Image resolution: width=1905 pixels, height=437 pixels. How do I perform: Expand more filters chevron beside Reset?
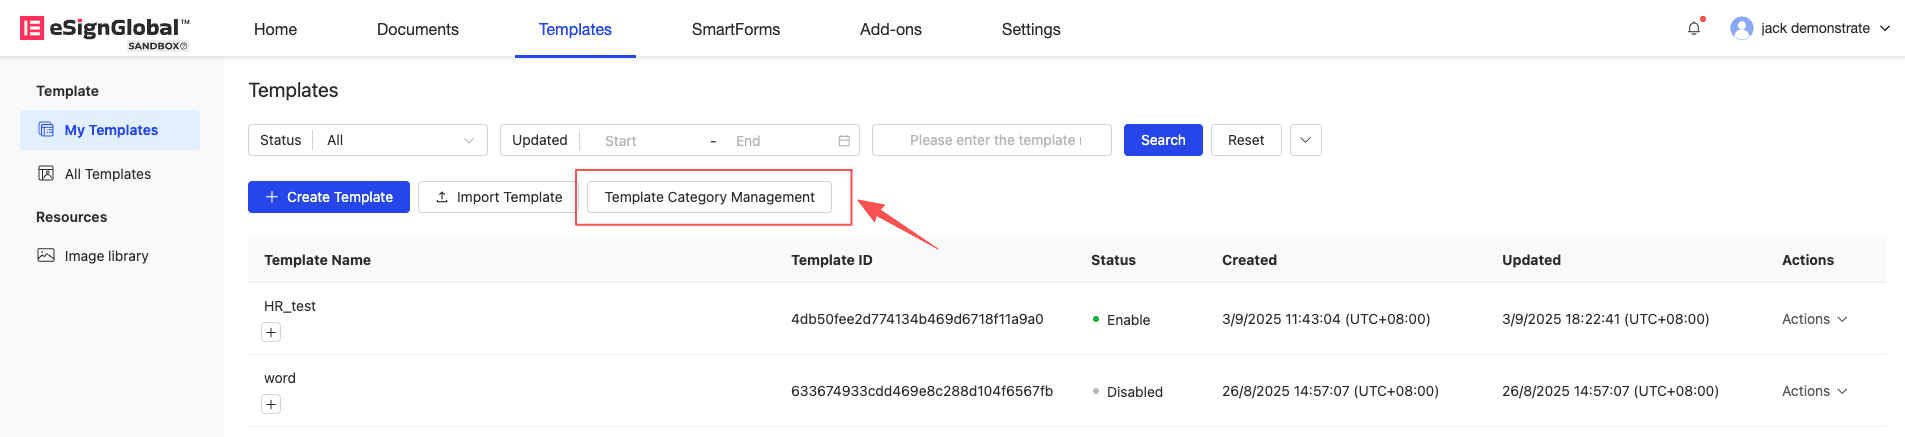[1305, 140]
